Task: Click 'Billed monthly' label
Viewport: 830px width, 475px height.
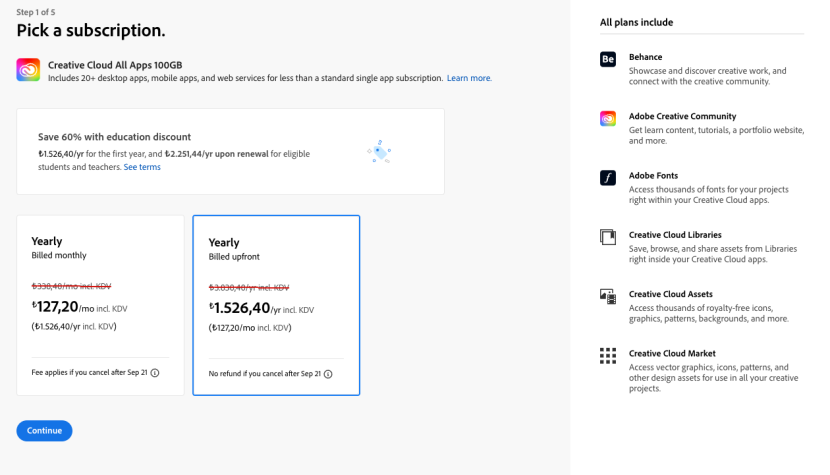Action: coord(59,255)
